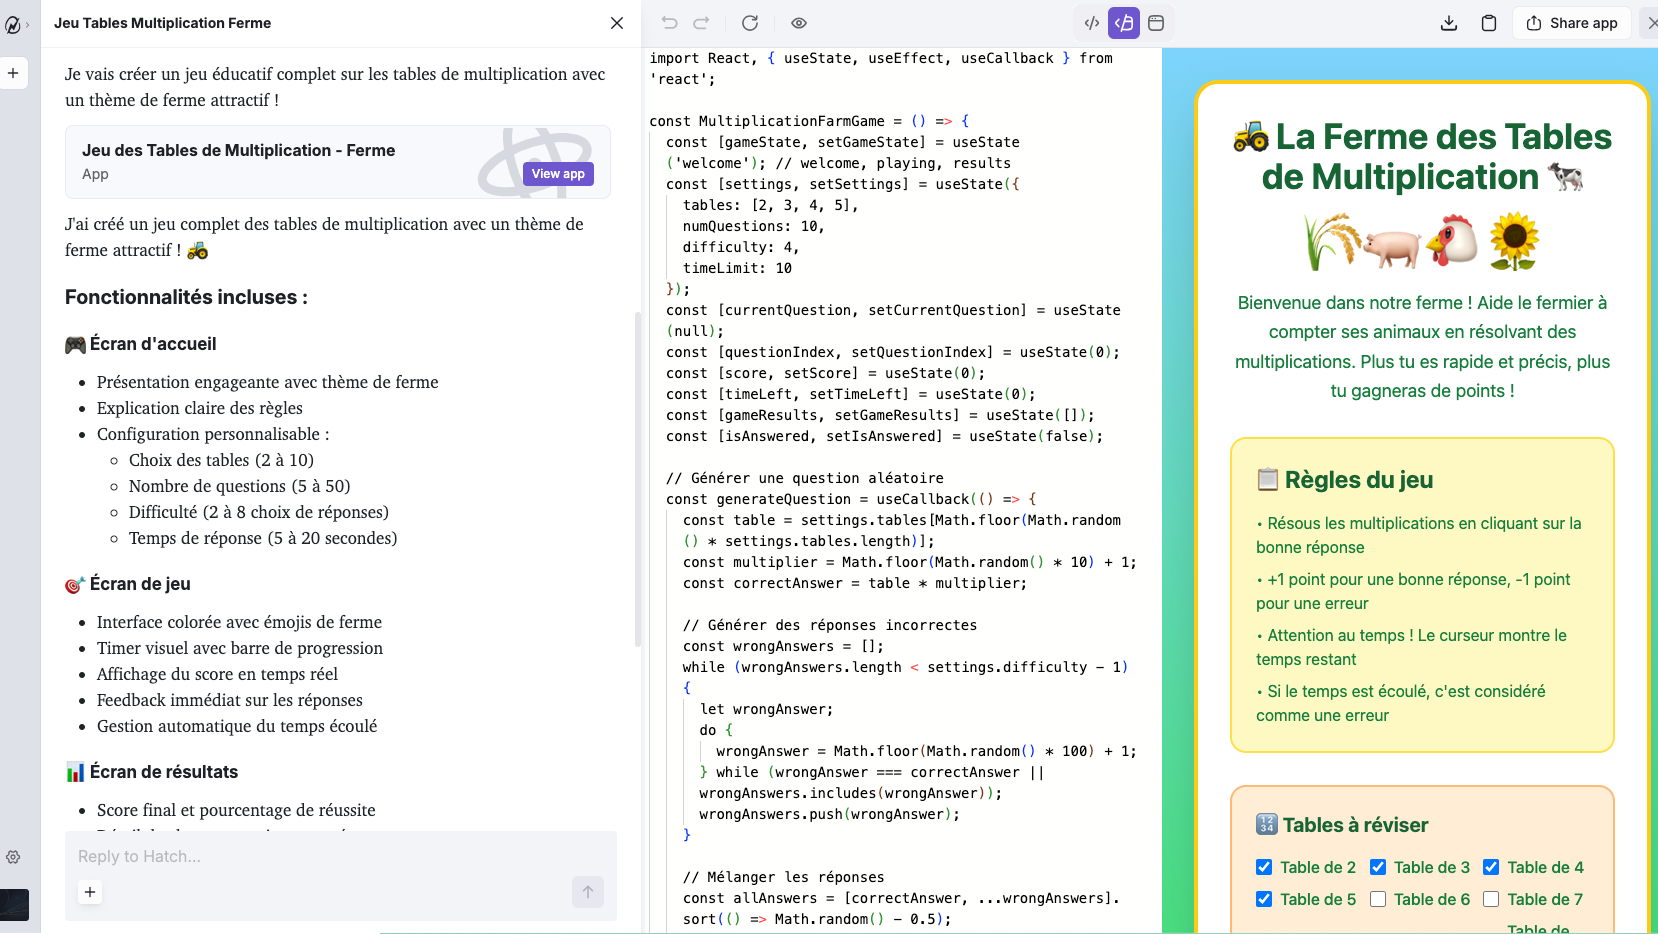Open the View app button
This screenshot has width=1658, height=934.
[x=558, y=174]
